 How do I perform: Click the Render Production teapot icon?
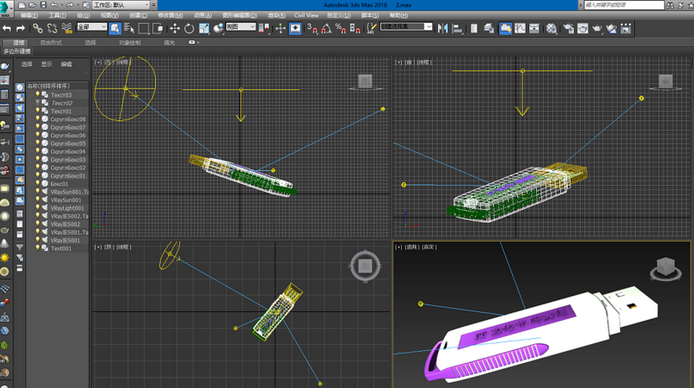597,29
